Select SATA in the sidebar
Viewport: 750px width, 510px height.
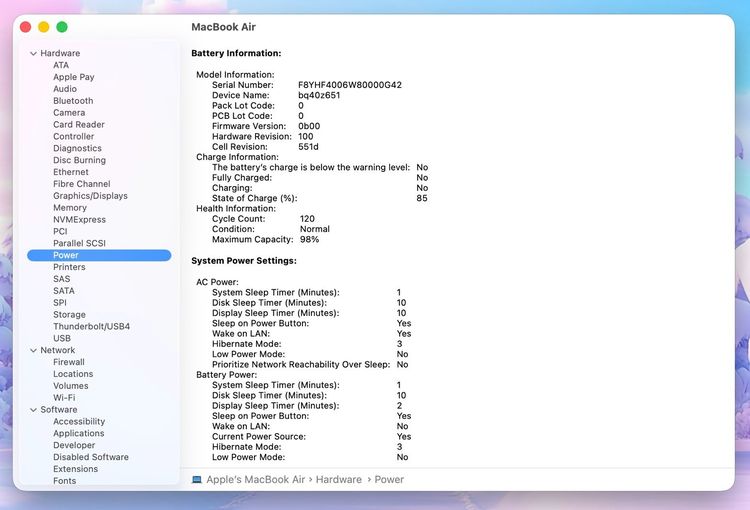pos(64,291)
